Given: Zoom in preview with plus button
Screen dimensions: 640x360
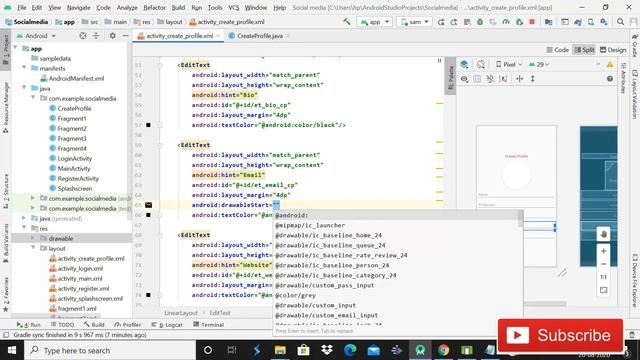Looking at the screenshot, I should 603,251.
